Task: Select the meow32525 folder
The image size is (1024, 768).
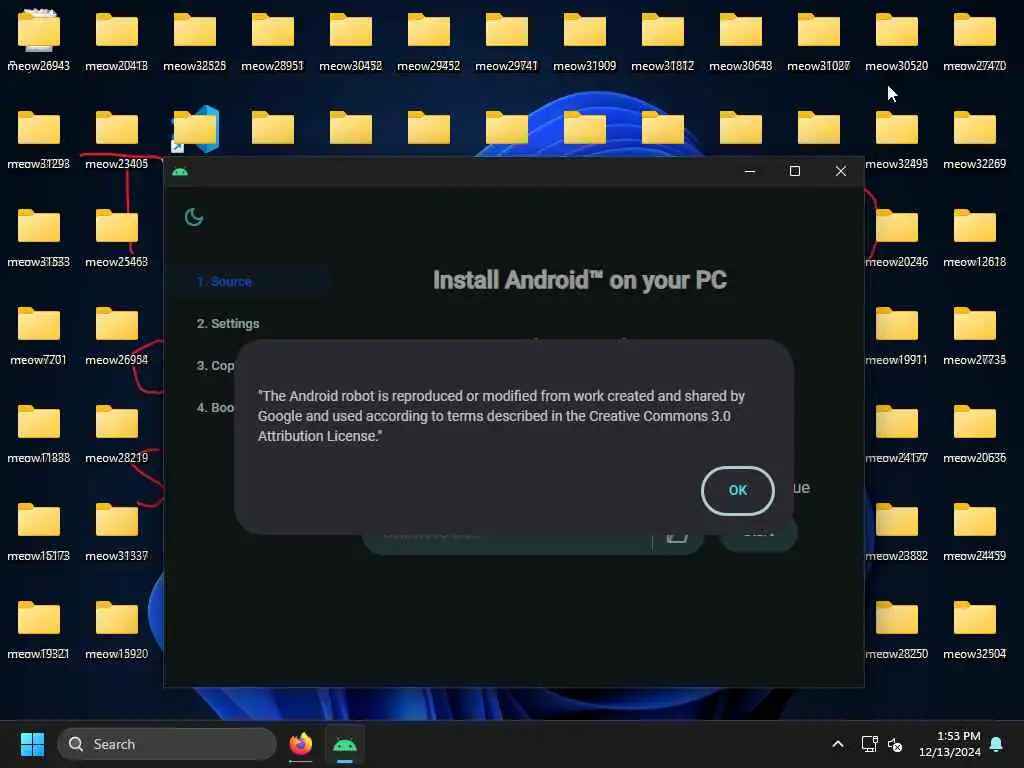Action: (195, 42)
